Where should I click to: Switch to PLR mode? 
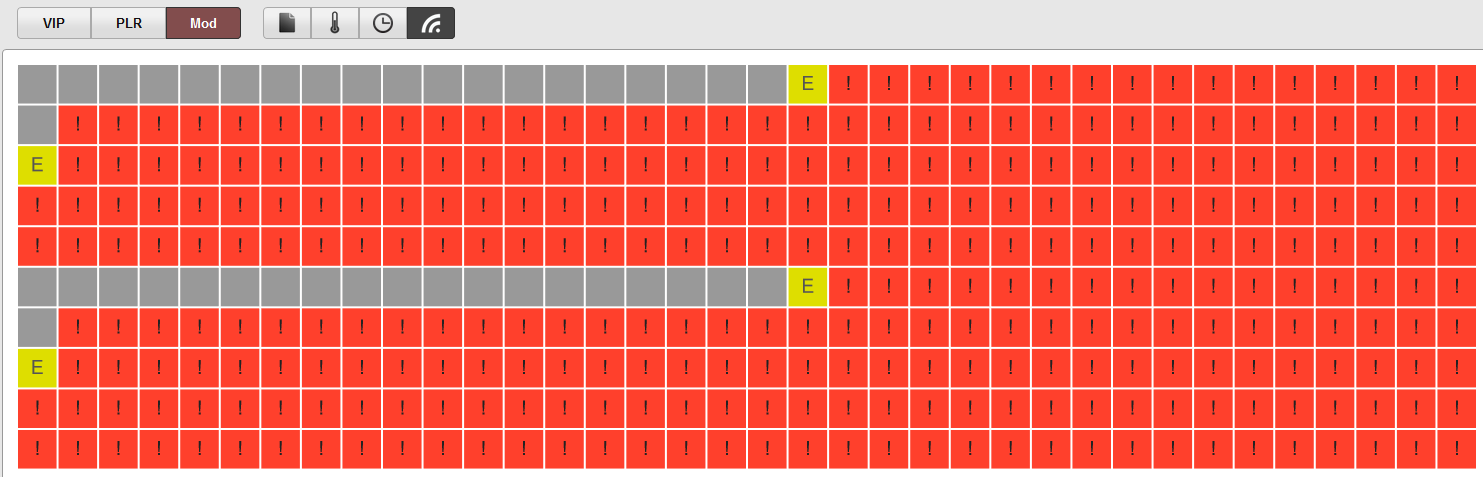(128, 23)
